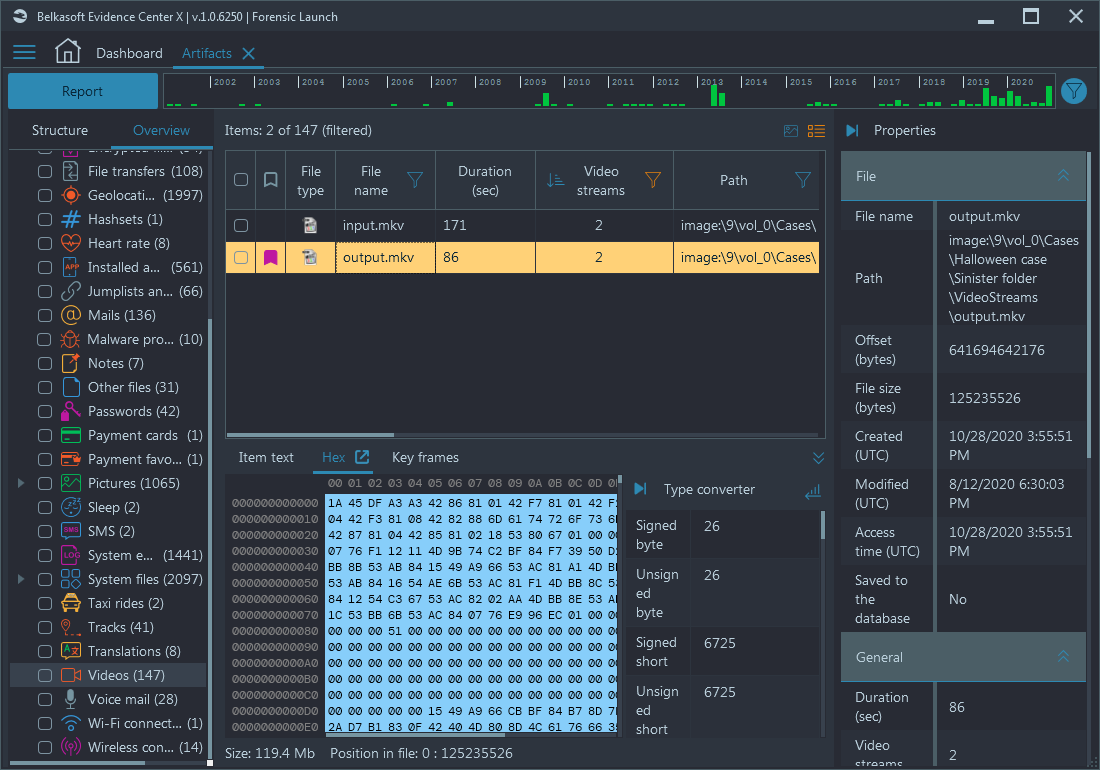Screen dimensions: 1100x770
Task: Click the Report button
Action: [x=83, y=91]
